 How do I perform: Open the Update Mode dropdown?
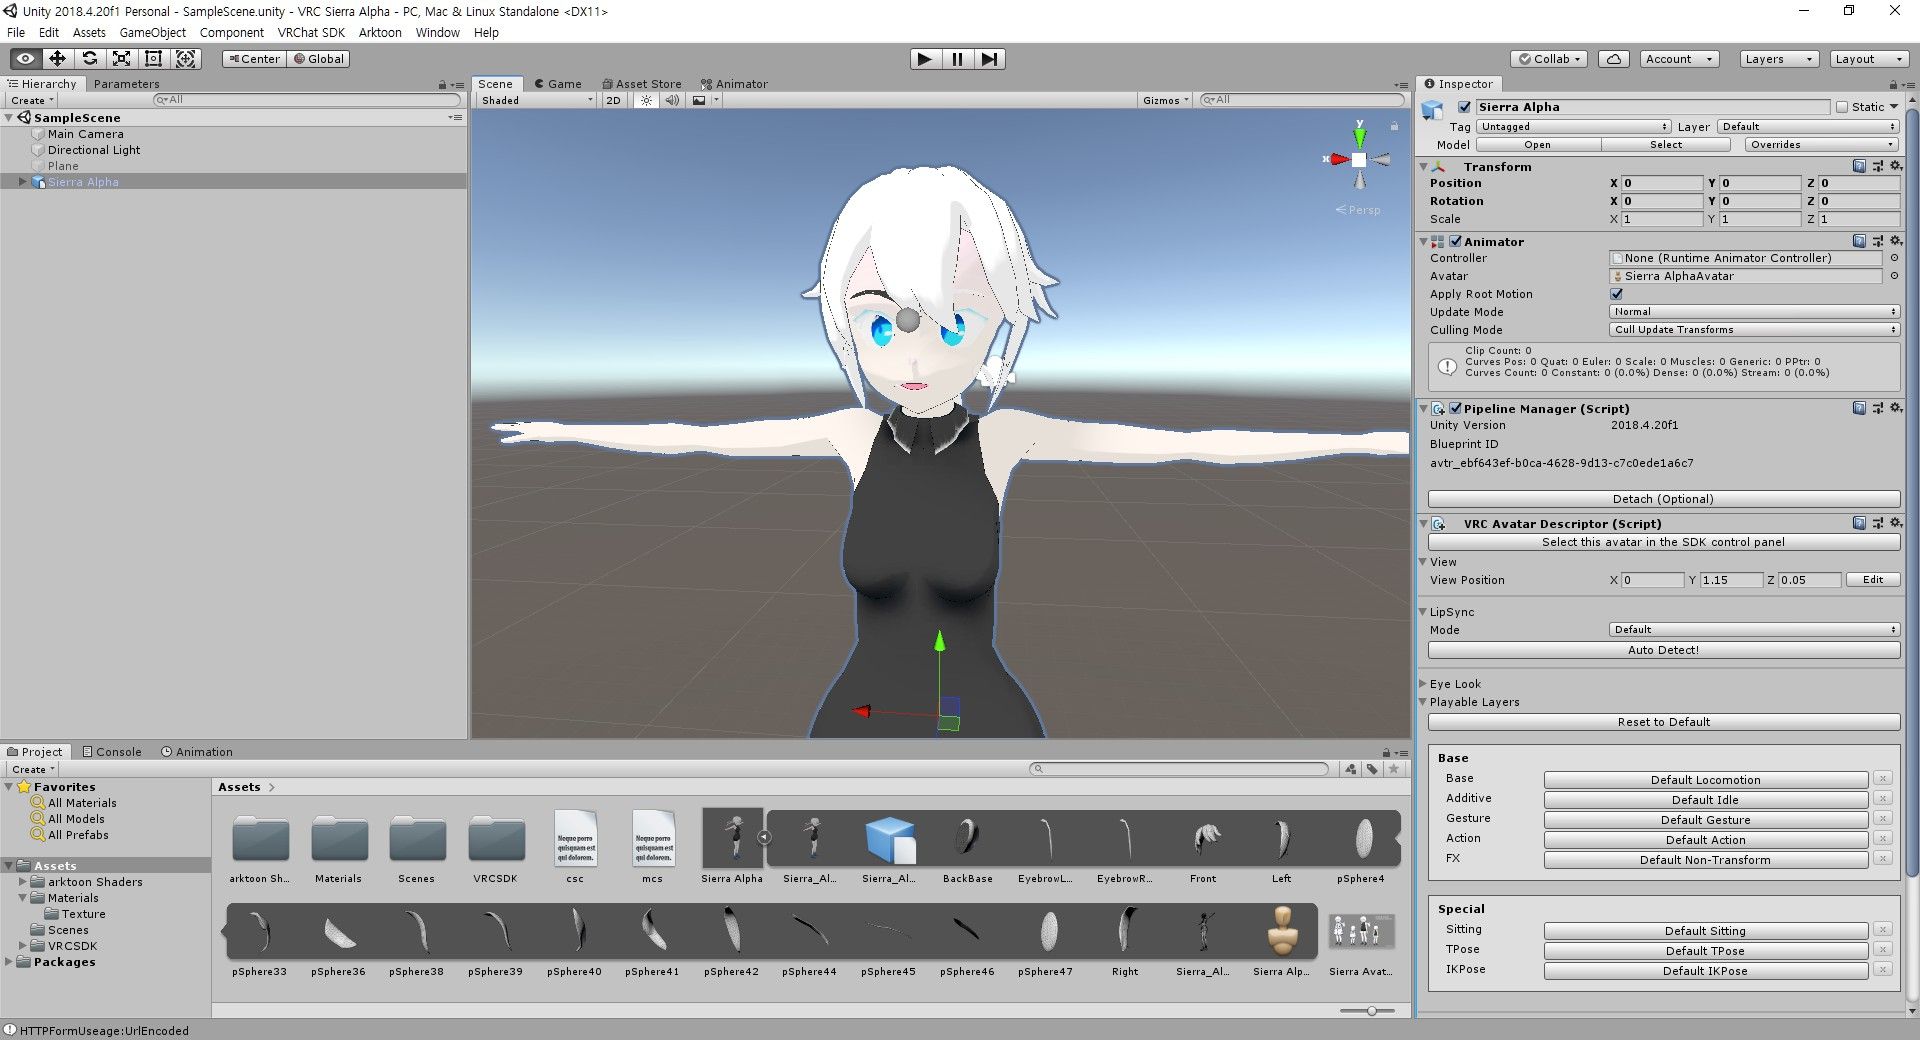[1755, 312]
